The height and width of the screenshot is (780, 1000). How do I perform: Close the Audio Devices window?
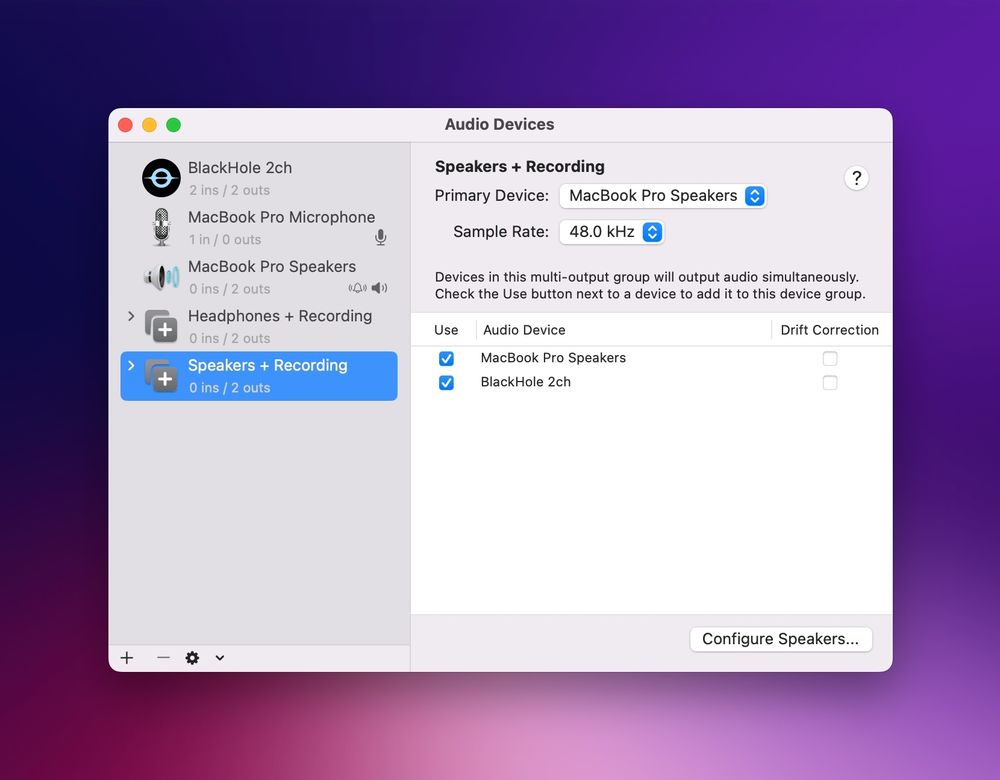click(x=125, y=125)
